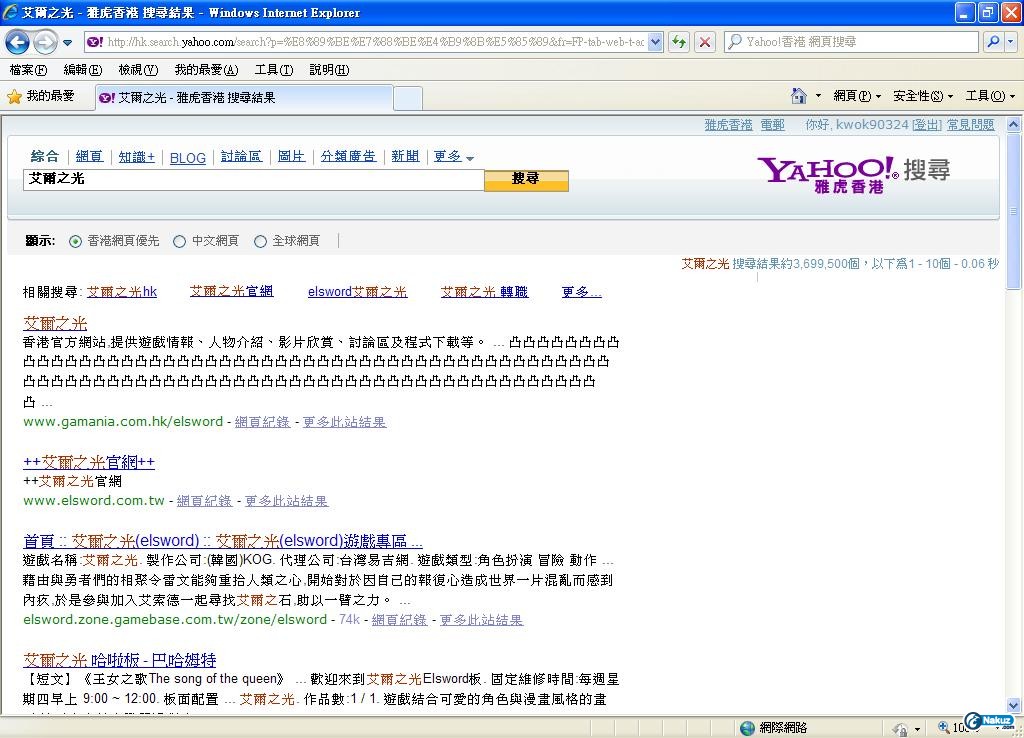Open related search 艾爾之光 轉職
The height and width of the screenshot is (738, 1024).
click(x=484, y=292)
